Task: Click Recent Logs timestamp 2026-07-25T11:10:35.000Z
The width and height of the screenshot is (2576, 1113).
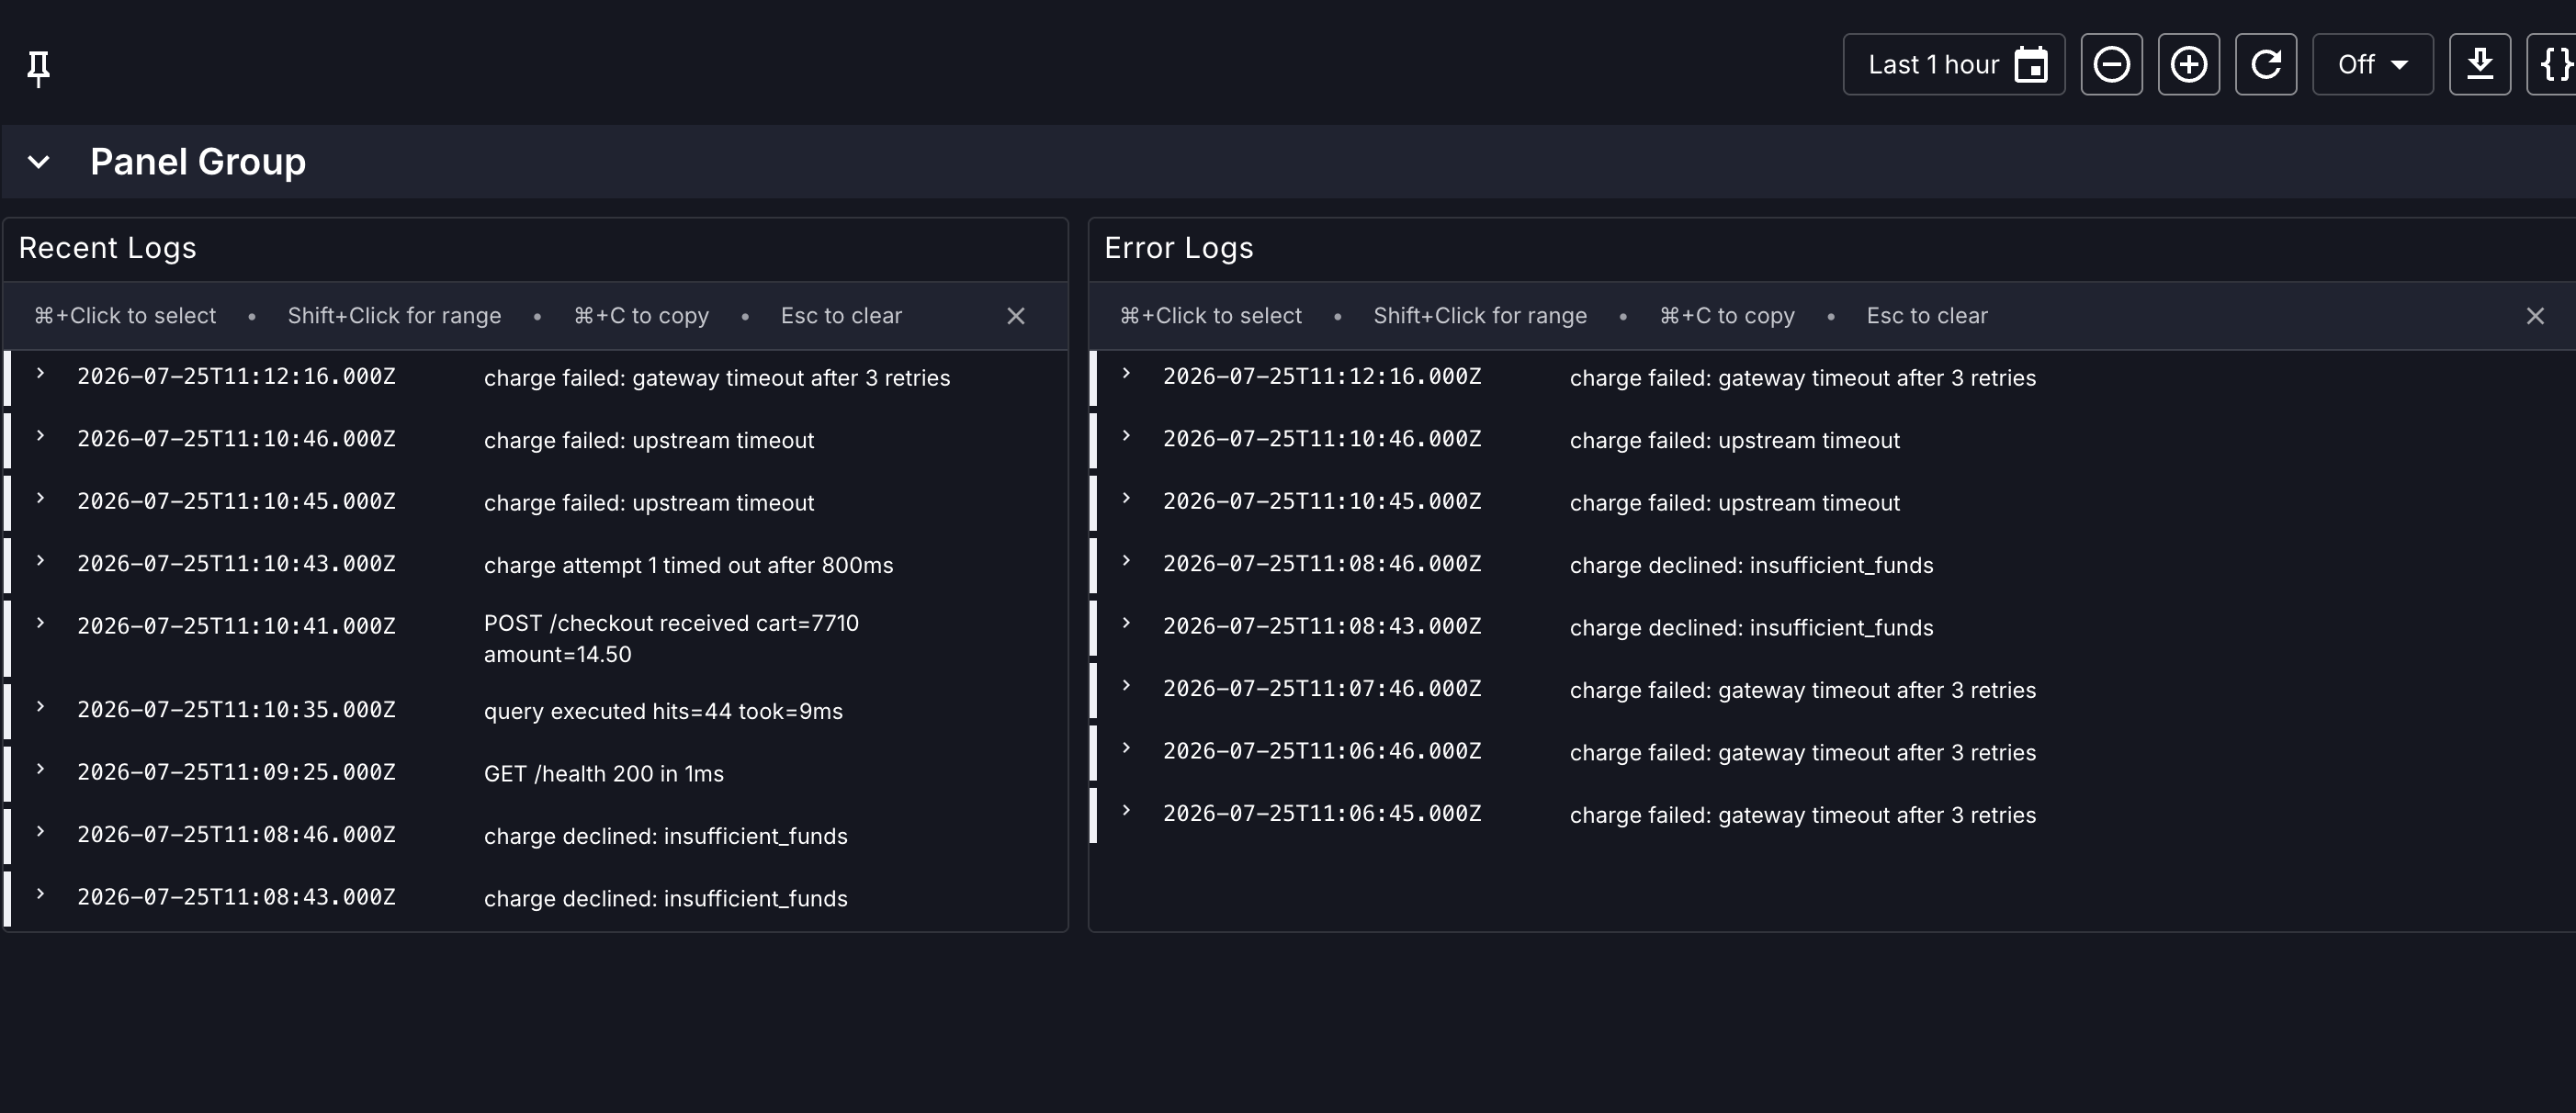Action: tap(236, 710)
